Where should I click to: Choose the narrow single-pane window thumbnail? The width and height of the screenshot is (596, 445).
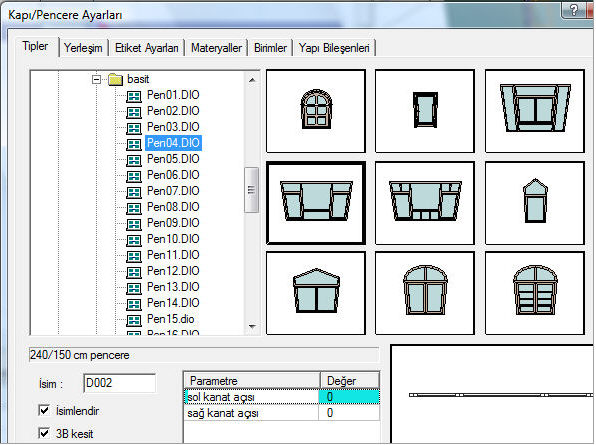point(425,111)
